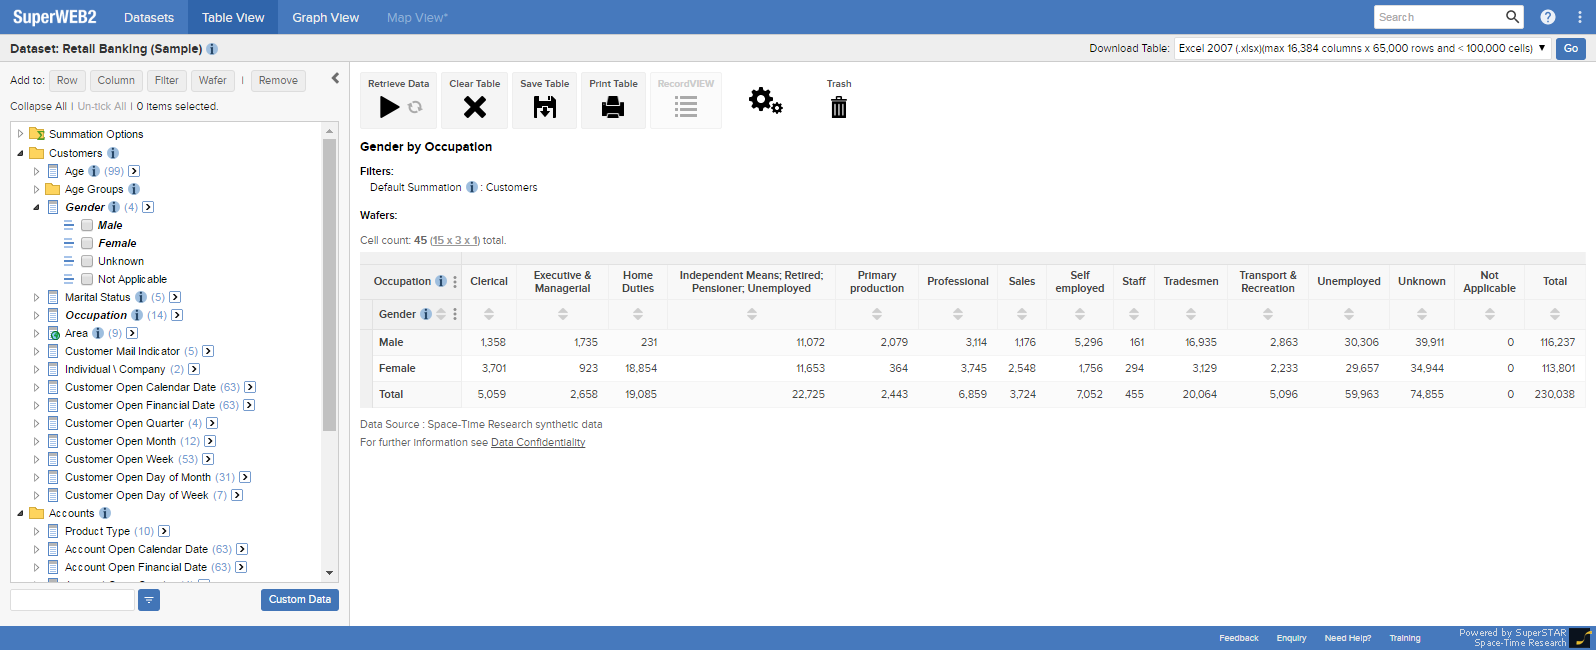Click the info icon beside dataset title
1596x650 pixels.
point(212,49)
